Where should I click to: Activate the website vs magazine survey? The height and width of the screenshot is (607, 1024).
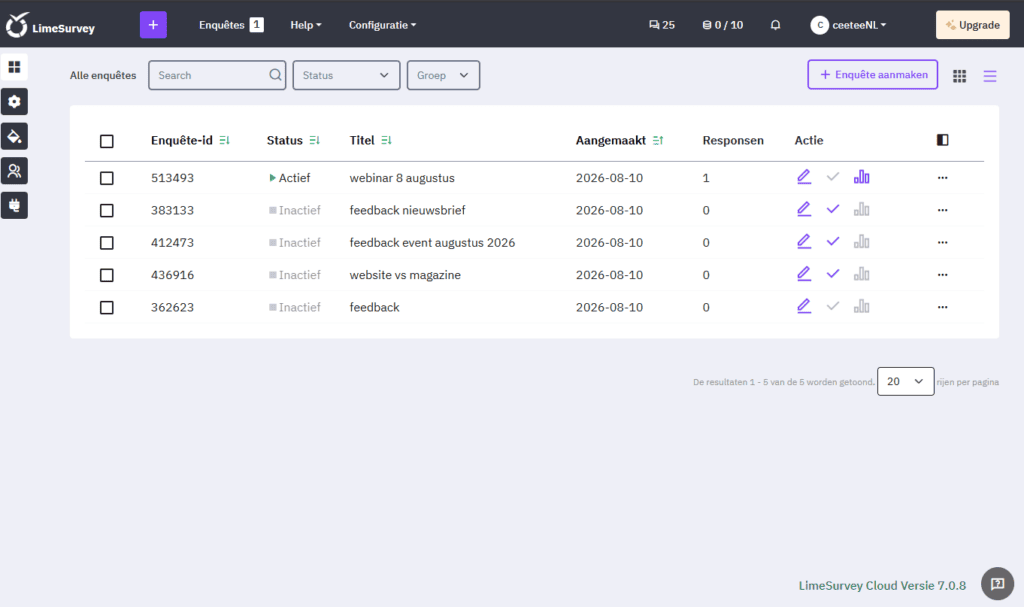coord(833,274)
